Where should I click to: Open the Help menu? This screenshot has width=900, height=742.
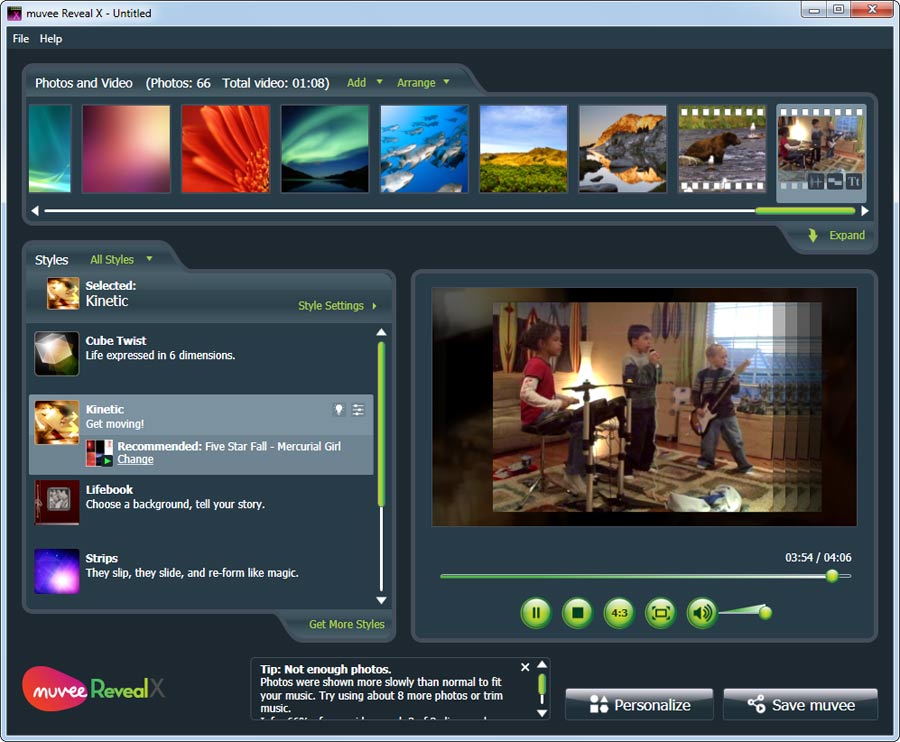(x=51, y=39)
